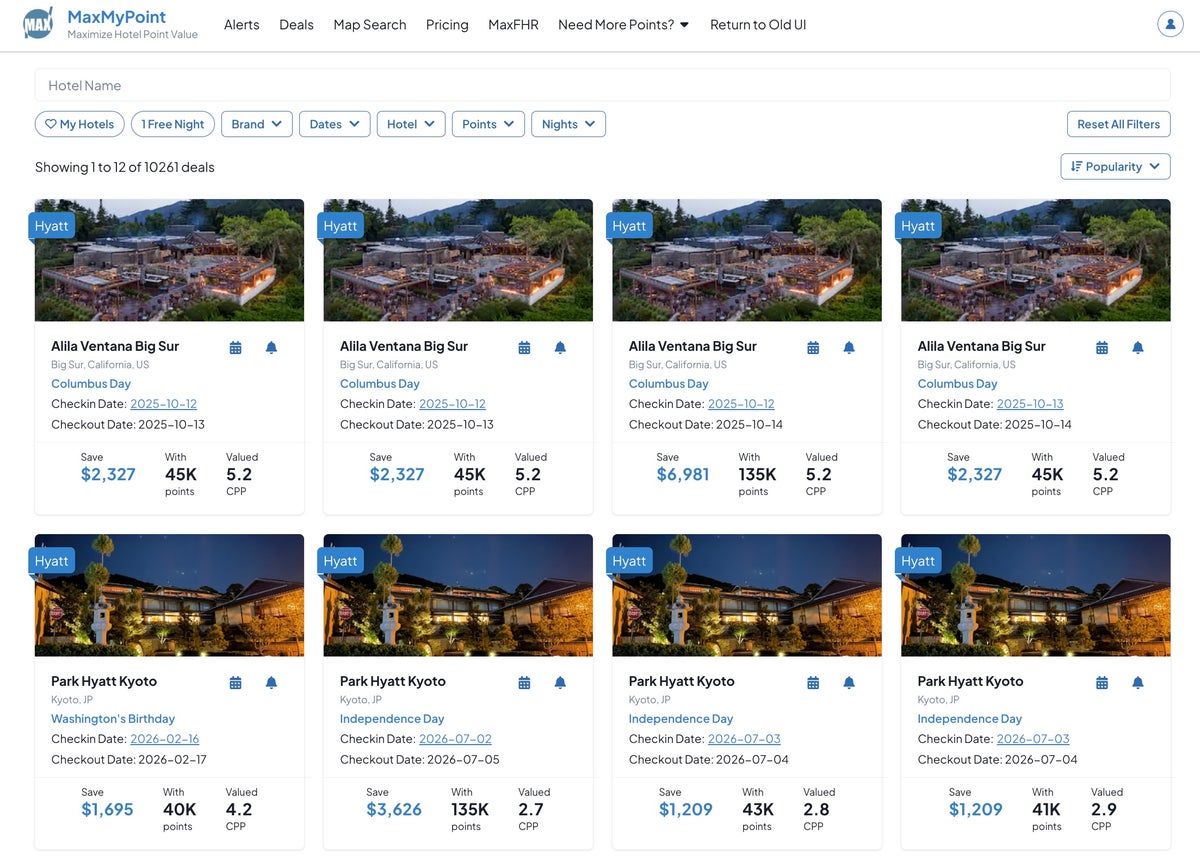Open the Dates filter dropdown

[x=334, y=124]
